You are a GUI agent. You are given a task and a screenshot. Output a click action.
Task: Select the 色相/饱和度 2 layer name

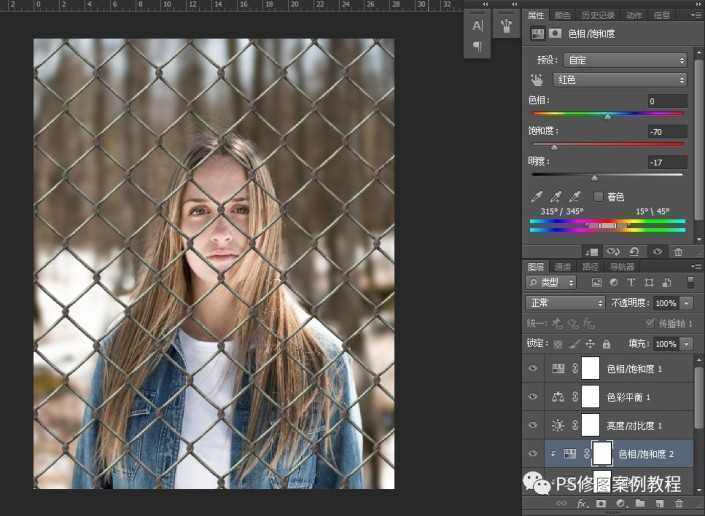[646, 454]
